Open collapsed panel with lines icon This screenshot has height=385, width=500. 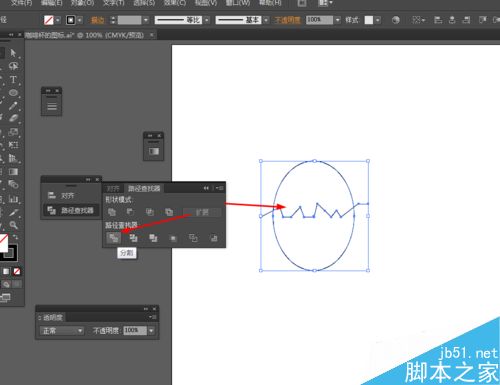point(52,106)
